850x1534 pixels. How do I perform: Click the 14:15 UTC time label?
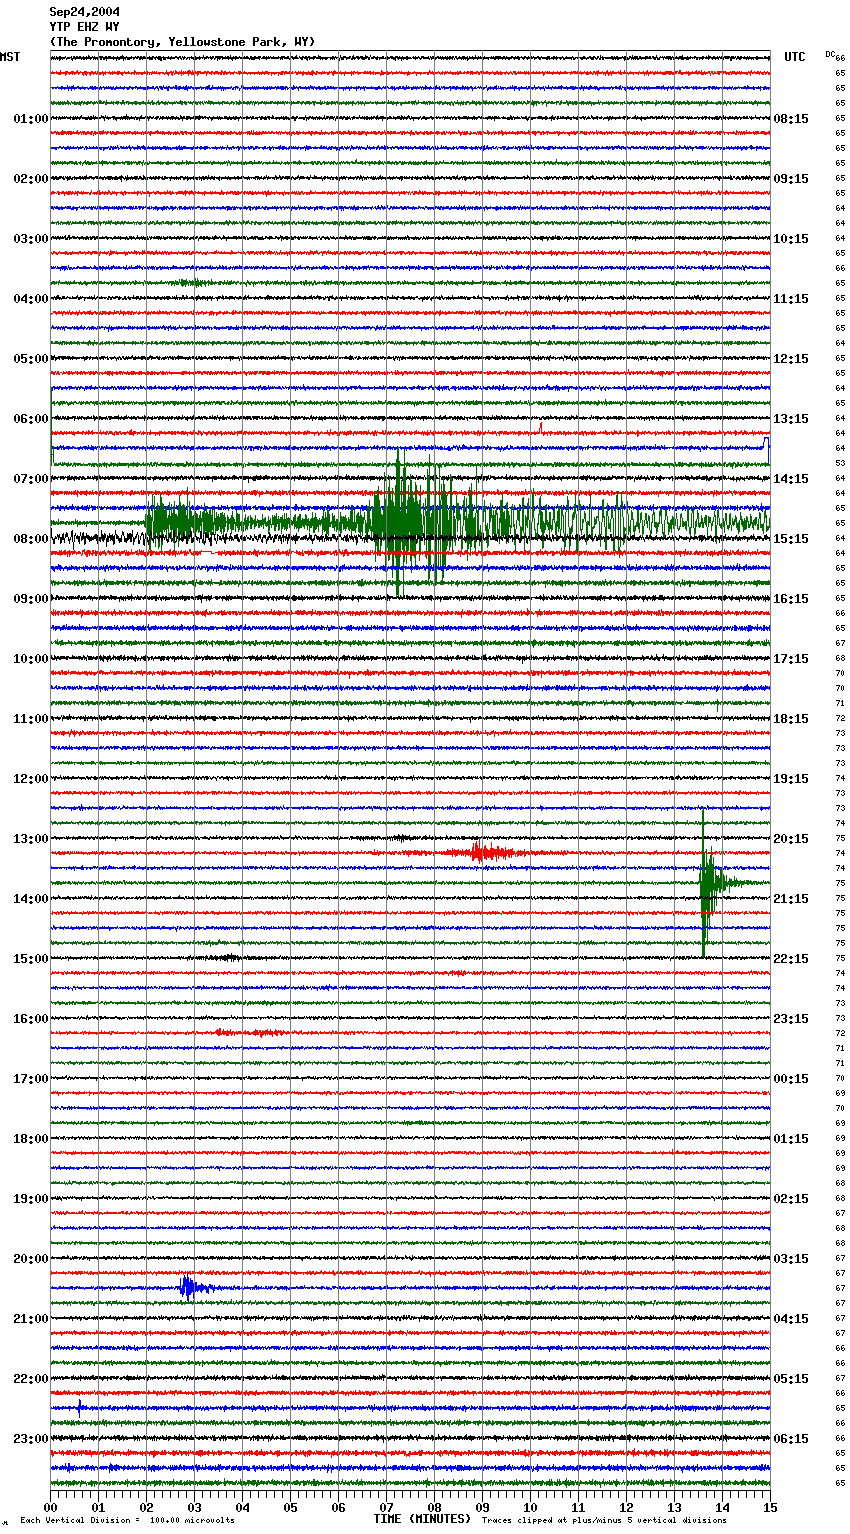click(x=791, y=479)
